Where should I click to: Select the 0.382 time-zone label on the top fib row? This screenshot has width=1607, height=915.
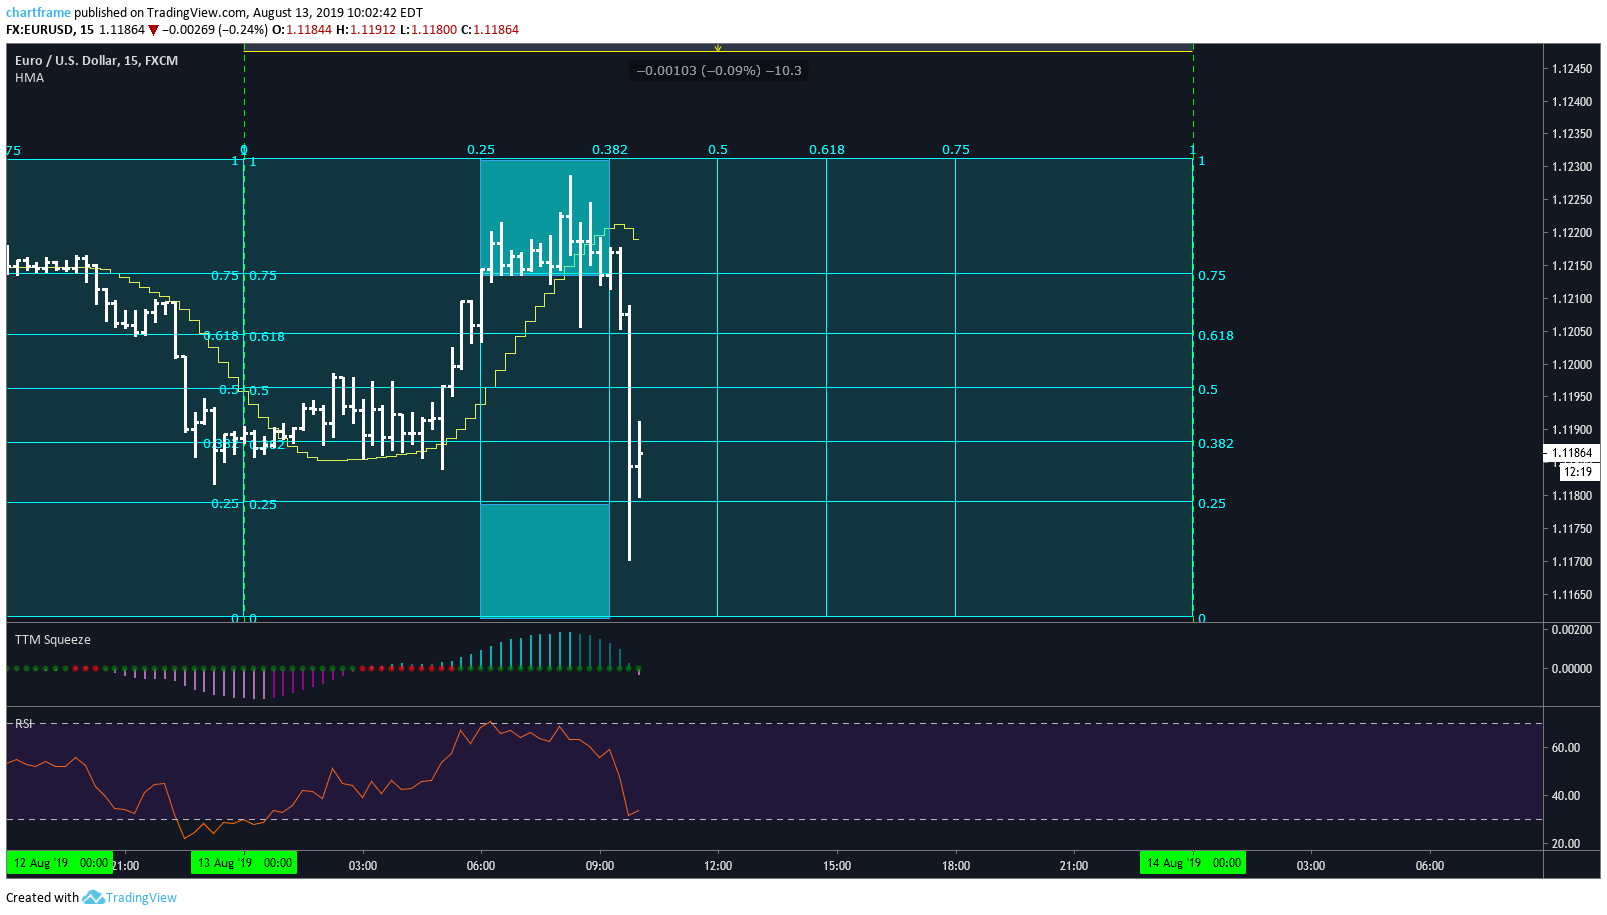(610, 150)
